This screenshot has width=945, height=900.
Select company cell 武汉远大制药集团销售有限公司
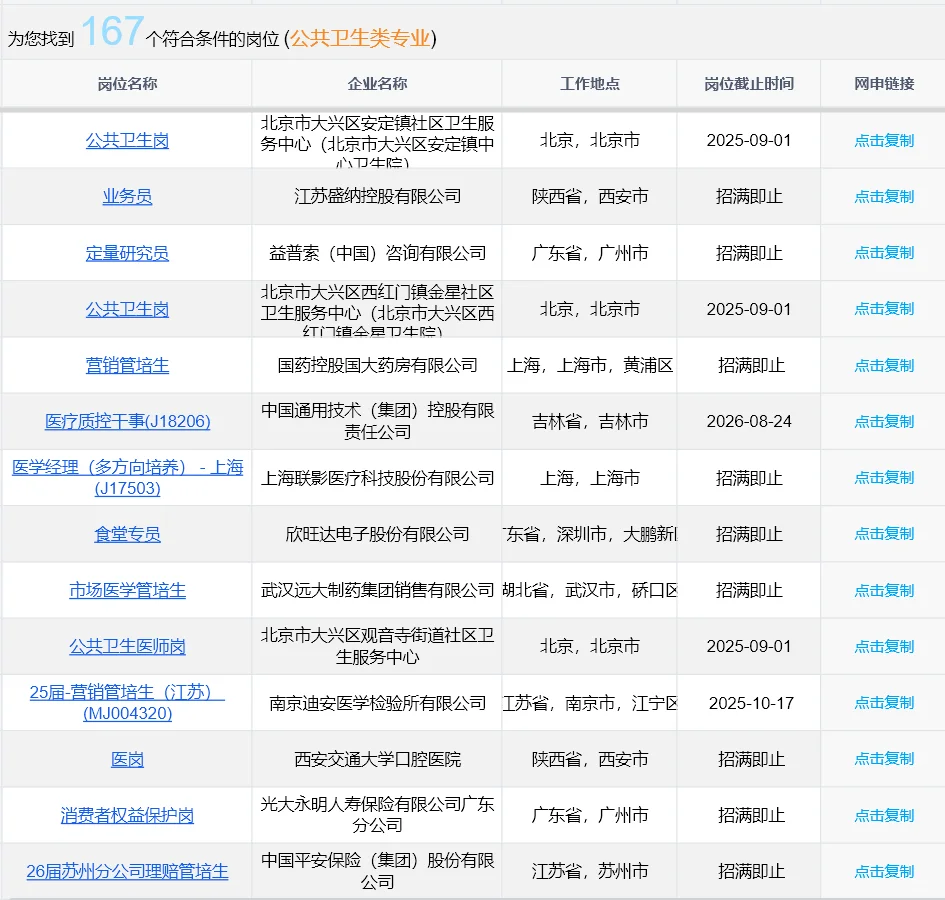coord(377,590)
